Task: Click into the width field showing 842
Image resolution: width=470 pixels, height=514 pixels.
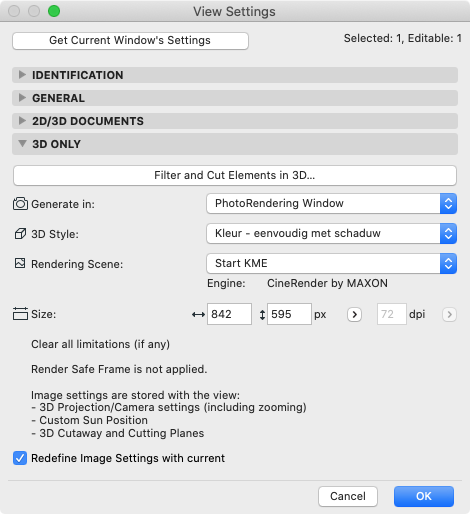Action: click(229, 314)
